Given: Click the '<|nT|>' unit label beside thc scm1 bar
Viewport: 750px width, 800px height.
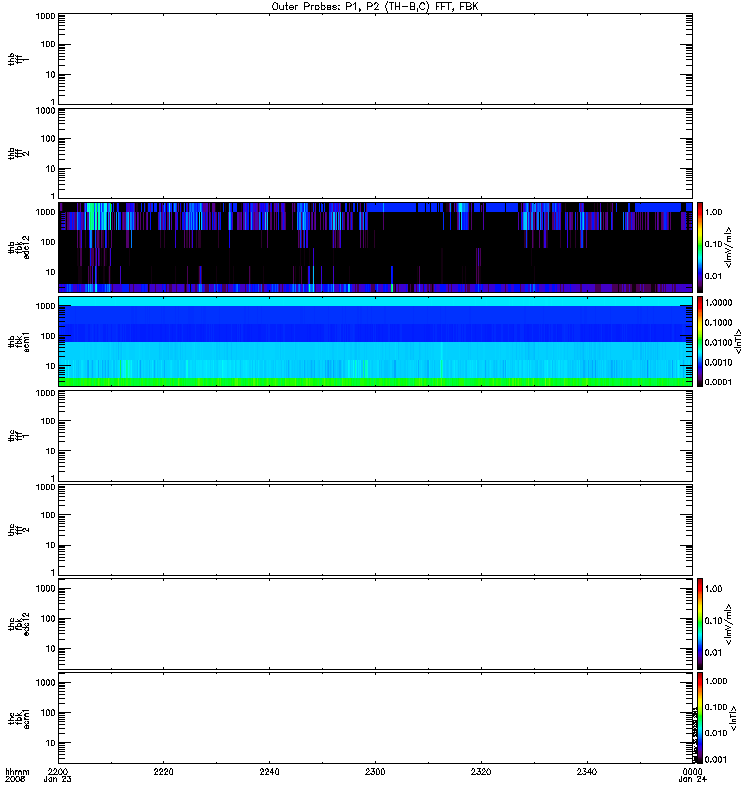Looking at the screenshot, I should point(733,718).
